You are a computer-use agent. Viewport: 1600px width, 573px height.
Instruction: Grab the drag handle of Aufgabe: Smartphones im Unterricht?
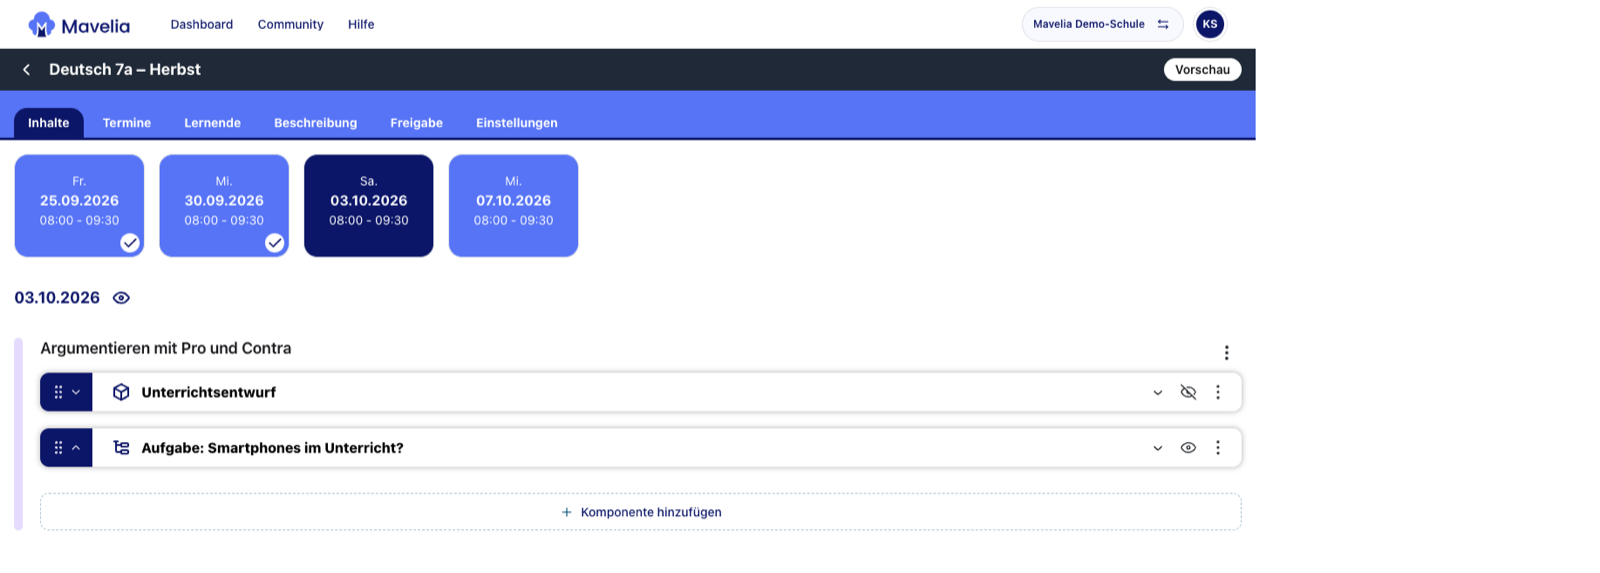58,448
